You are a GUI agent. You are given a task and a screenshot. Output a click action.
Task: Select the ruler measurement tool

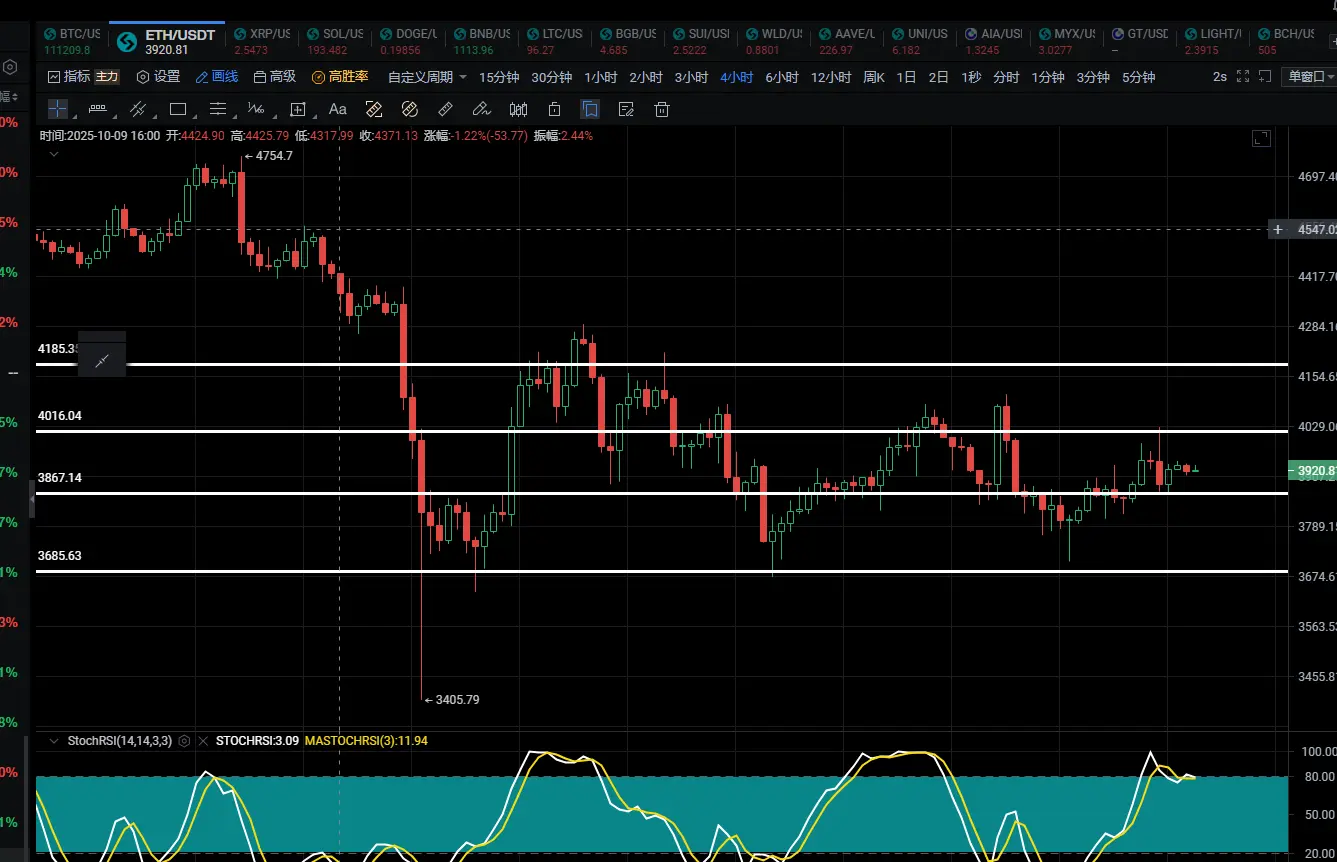pos(446,109)
